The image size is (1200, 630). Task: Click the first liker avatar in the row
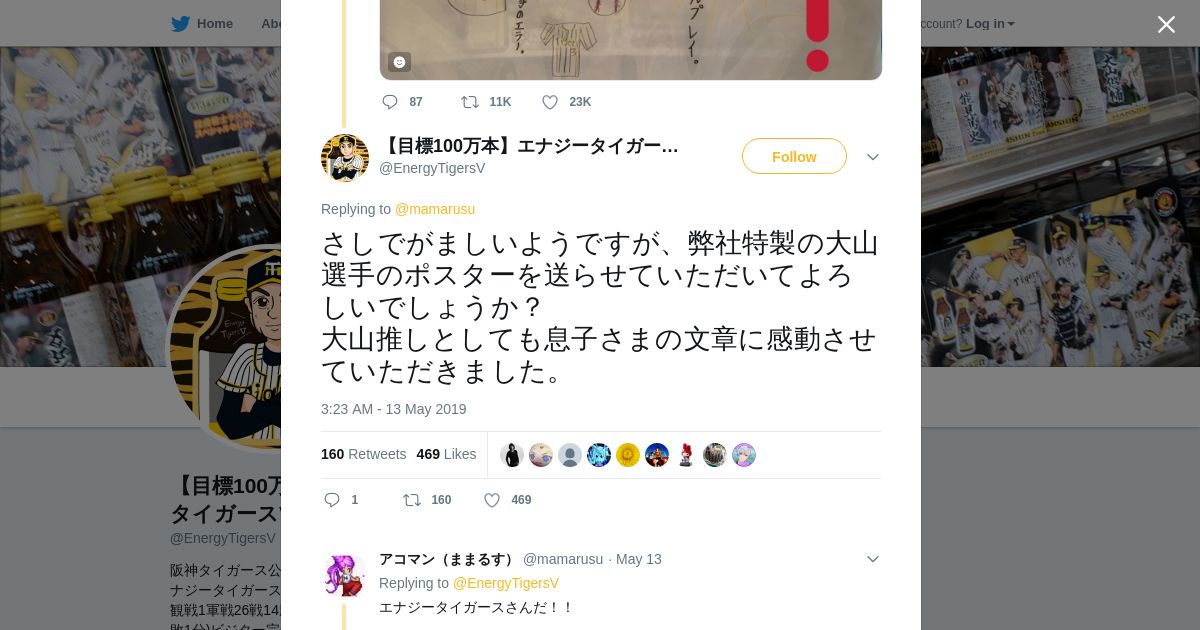click(512, 455)
